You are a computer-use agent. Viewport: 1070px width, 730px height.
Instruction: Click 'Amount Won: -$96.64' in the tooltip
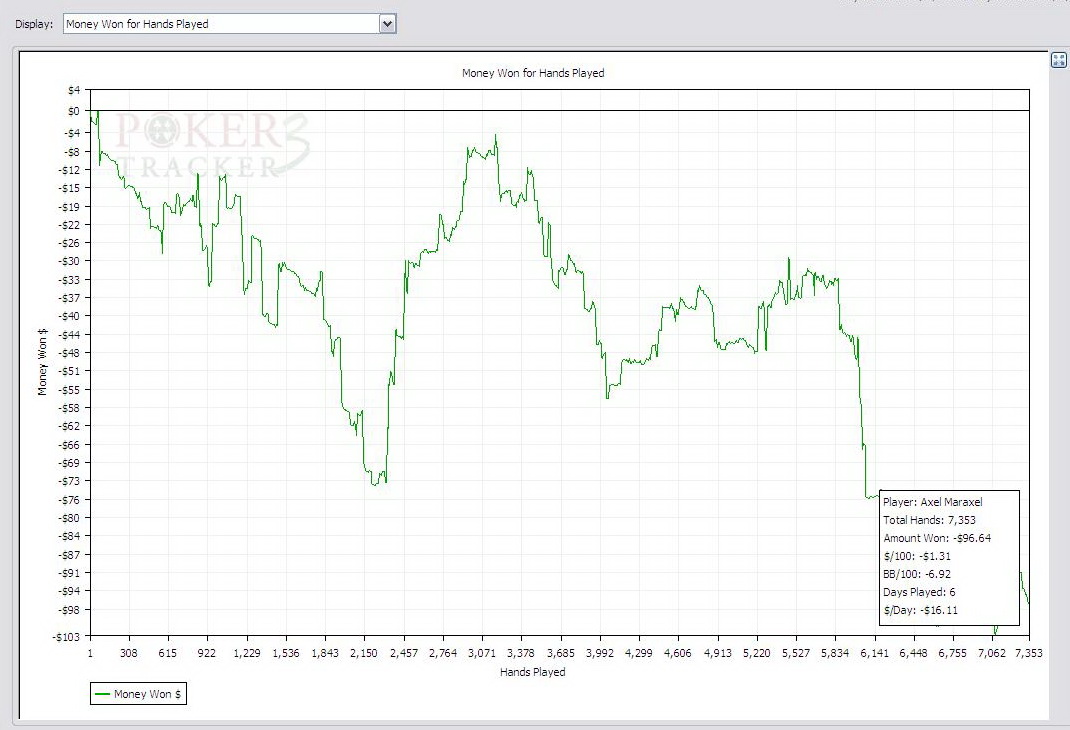coord(936,538)
